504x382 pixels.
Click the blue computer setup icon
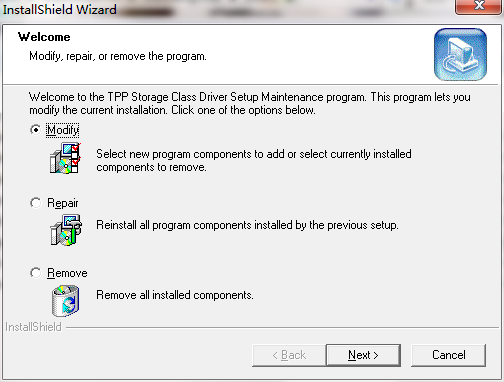pyautogui.click(x=460, y=54)
